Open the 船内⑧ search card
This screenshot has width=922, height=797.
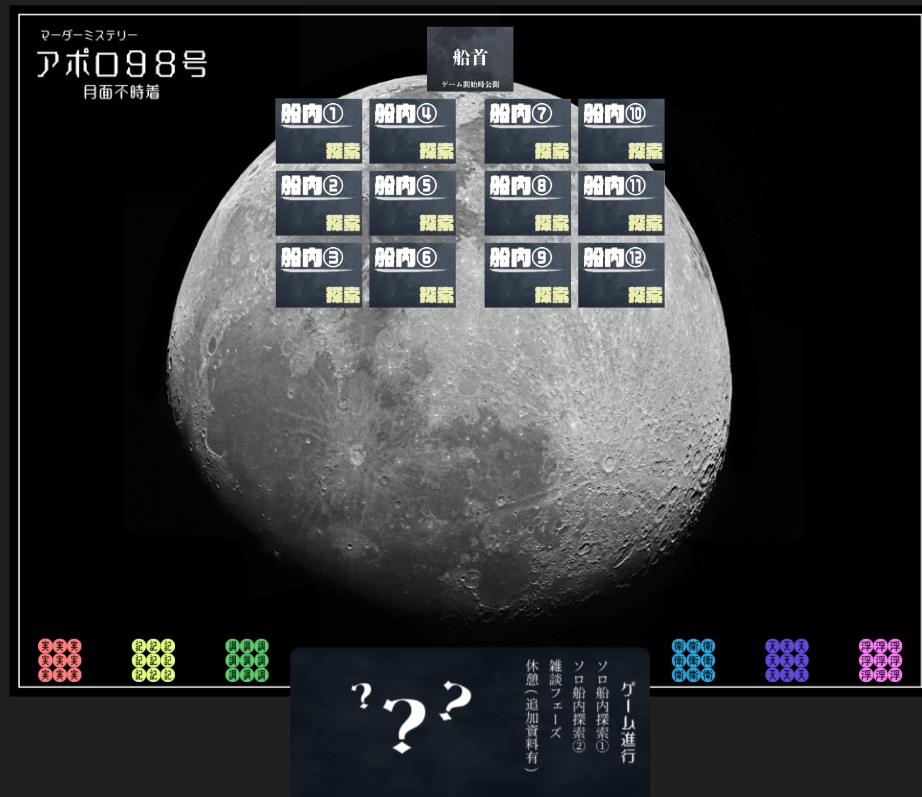[x=527, y=203]
